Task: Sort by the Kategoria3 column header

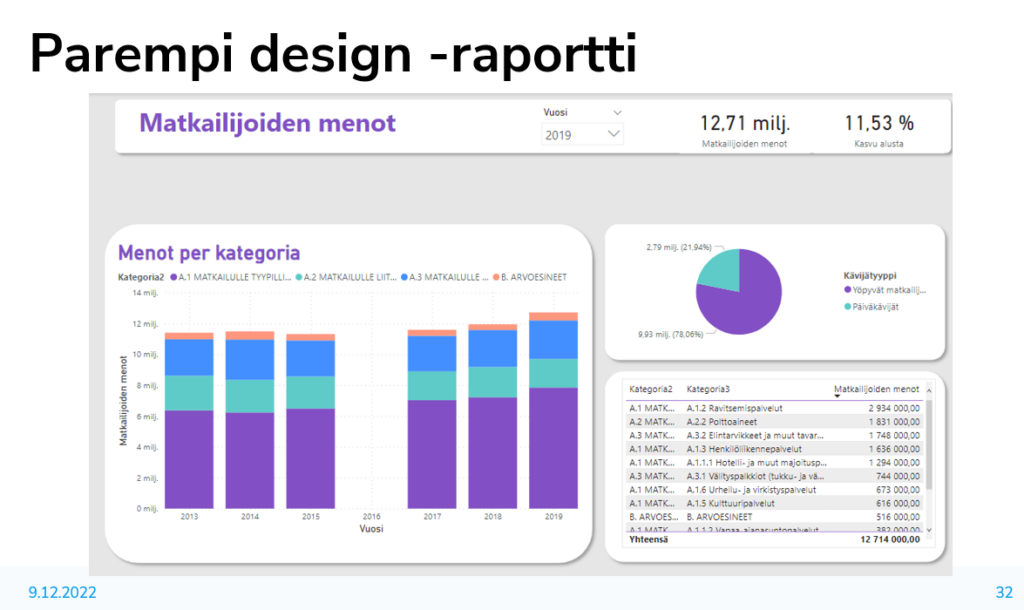Action: pos(708,389)
